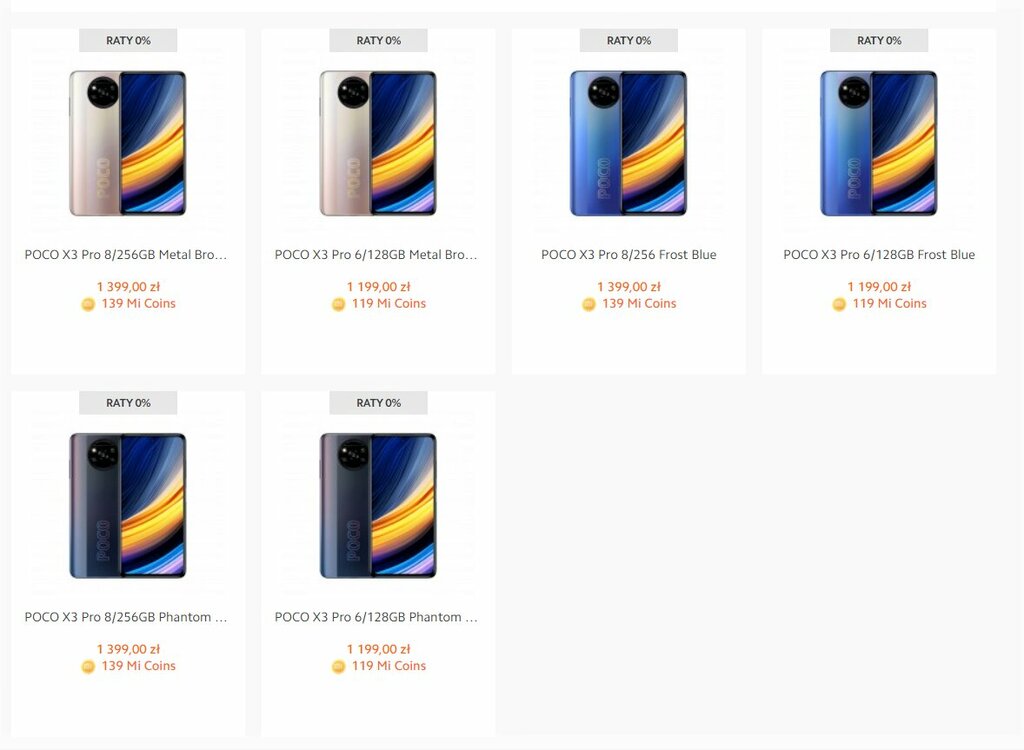Viewport: 1024px width, 750px height.
Task: Click the POCO X3 Pro 8/256 Frost Blue title
Action: [628, 255]
